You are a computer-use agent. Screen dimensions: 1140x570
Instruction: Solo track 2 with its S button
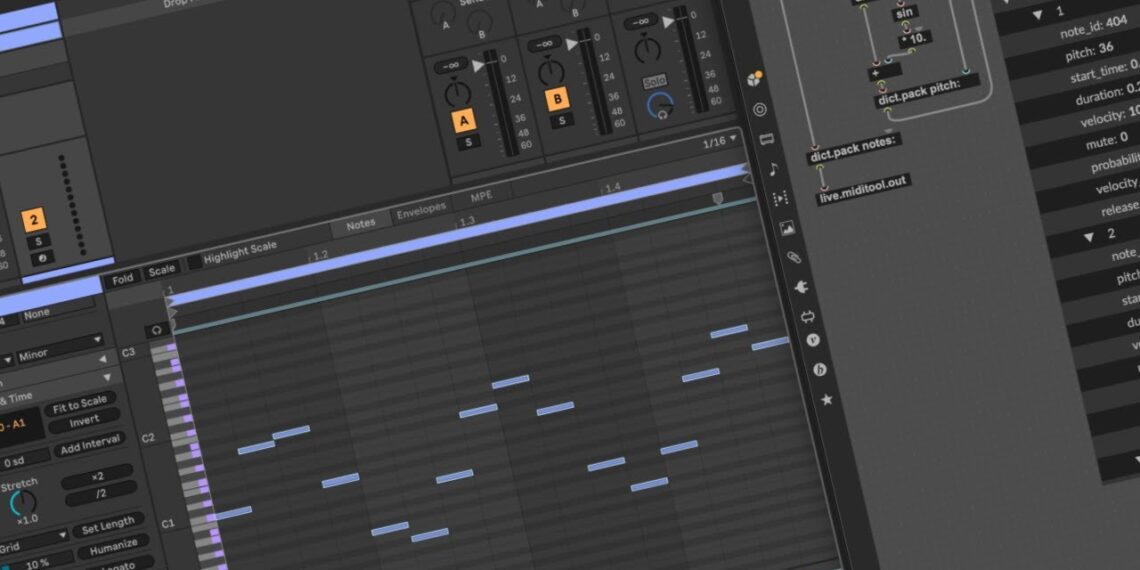coord(39,241)
